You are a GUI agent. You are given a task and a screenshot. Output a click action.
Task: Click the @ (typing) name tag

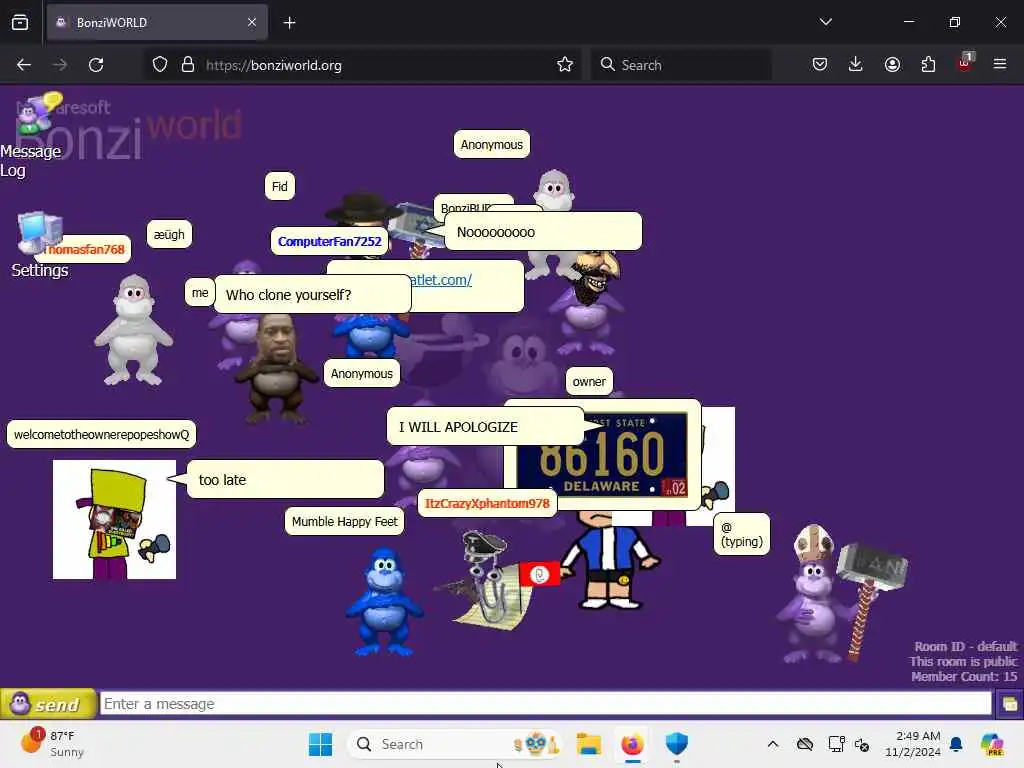[742, 534]
